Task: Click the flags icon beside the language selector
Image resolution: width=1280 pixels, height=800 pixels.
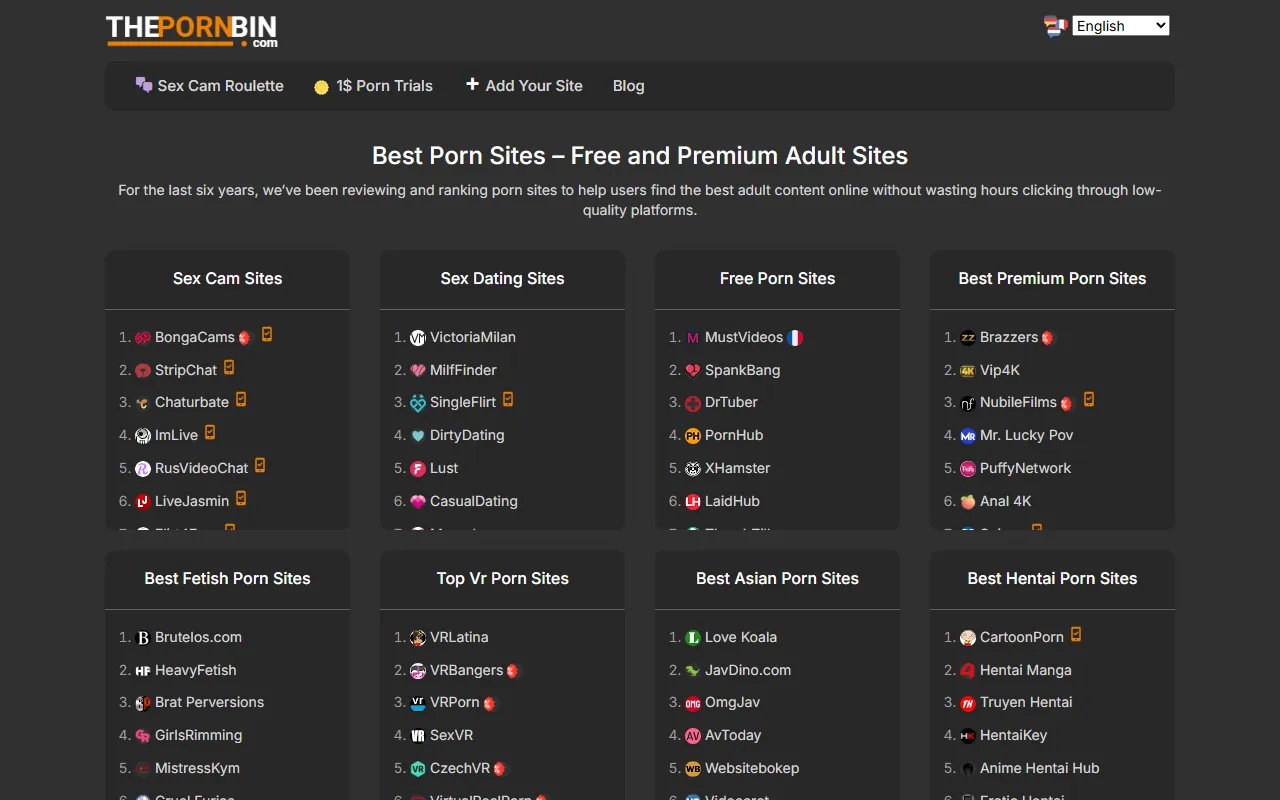Action: (x=1055, y=26)
